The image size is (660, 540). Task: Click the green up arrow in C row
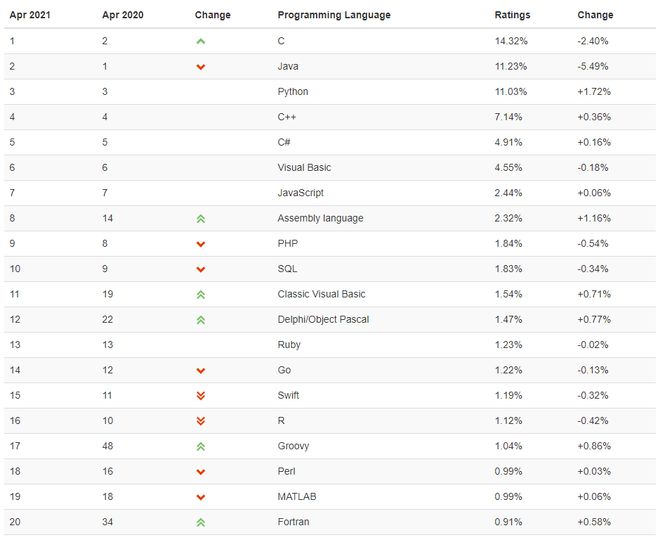[201, 41]
